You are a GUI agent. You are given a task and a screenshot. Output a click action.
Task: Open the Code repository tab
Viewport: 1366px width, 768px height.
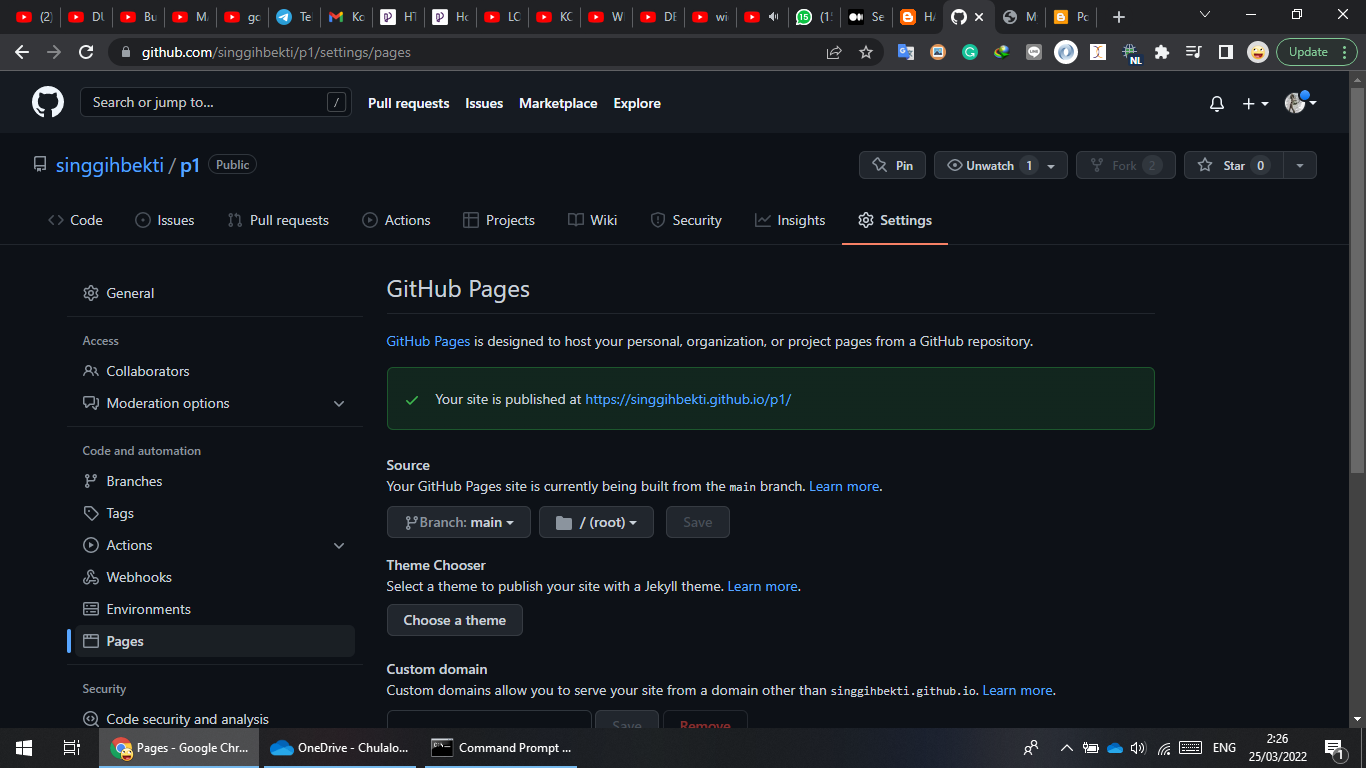(x=75, y=220)
